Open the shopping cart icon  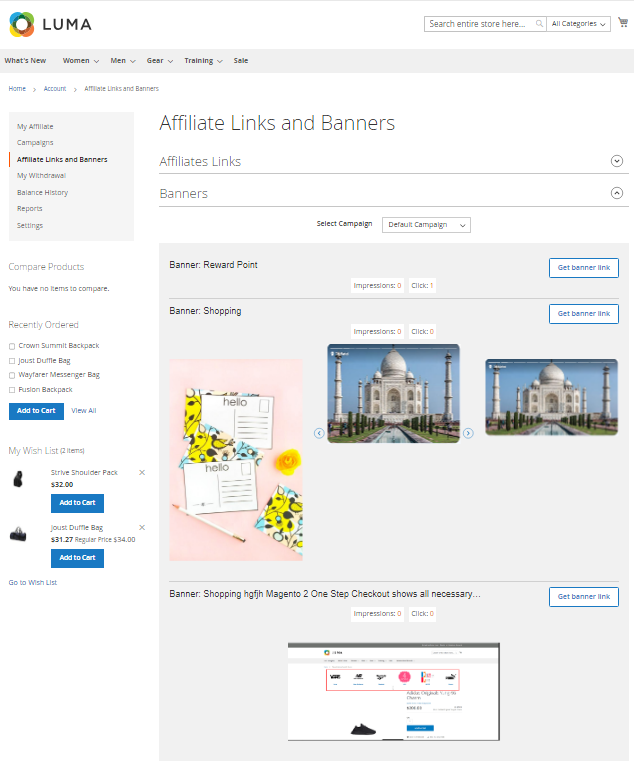(x=623, y=23)
